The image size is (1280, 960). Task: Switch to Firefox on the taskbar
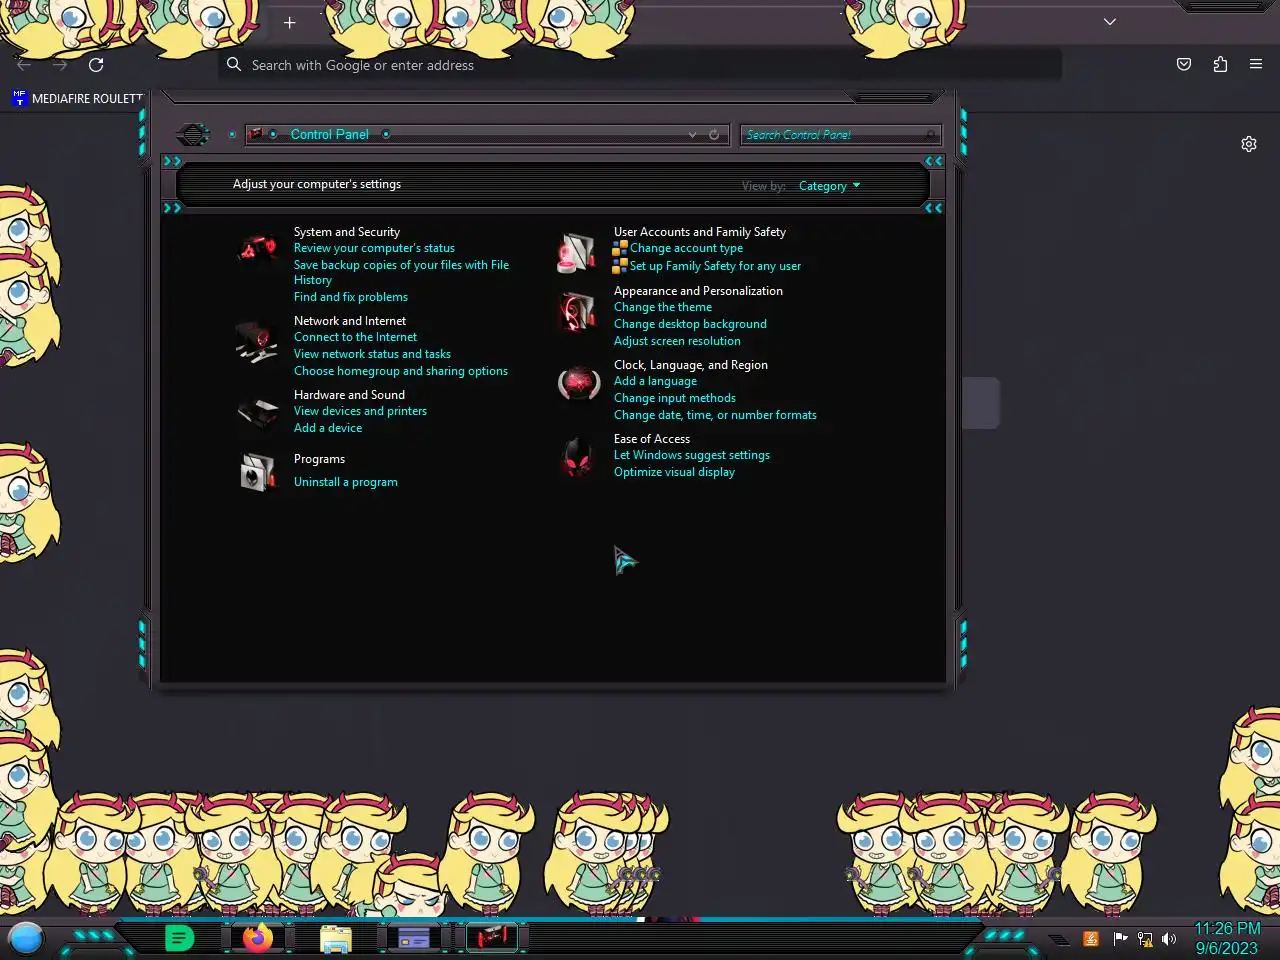[x=258, y=938]
